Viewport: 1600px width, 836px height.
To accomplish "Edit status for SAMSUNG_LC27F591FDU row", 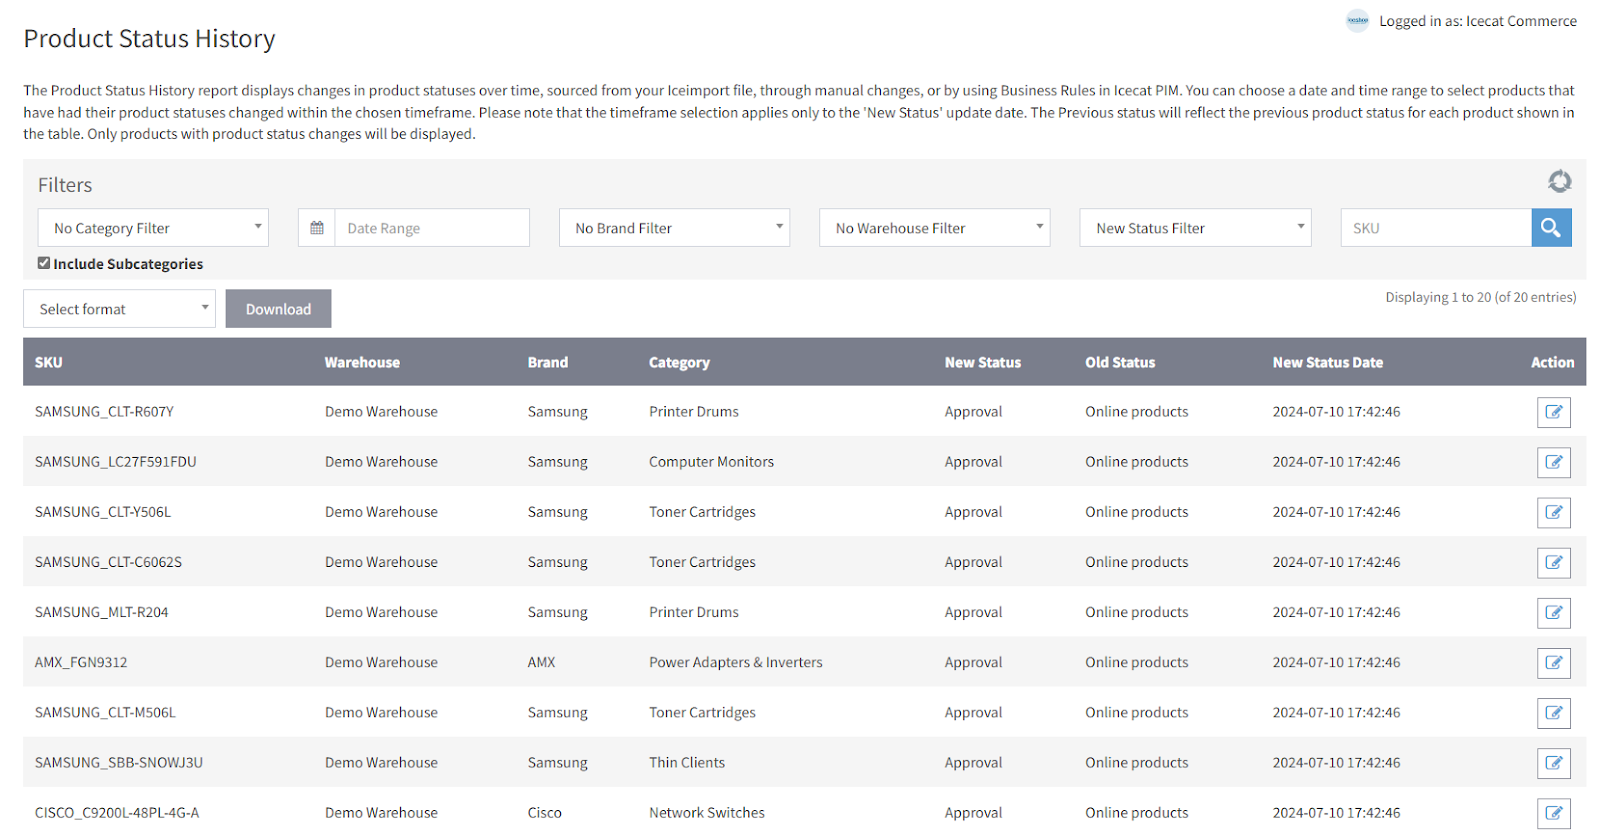I will click(1553, 462).
